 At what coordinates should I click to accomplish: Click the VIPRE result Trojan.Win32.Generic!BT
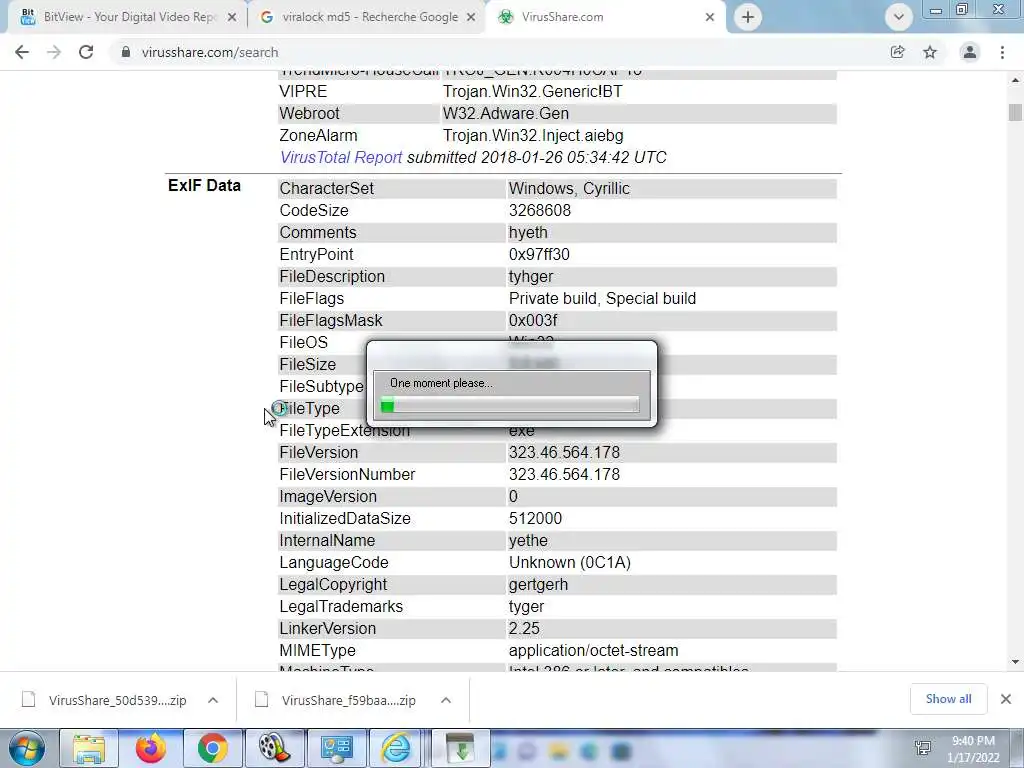tap(533, 91)
